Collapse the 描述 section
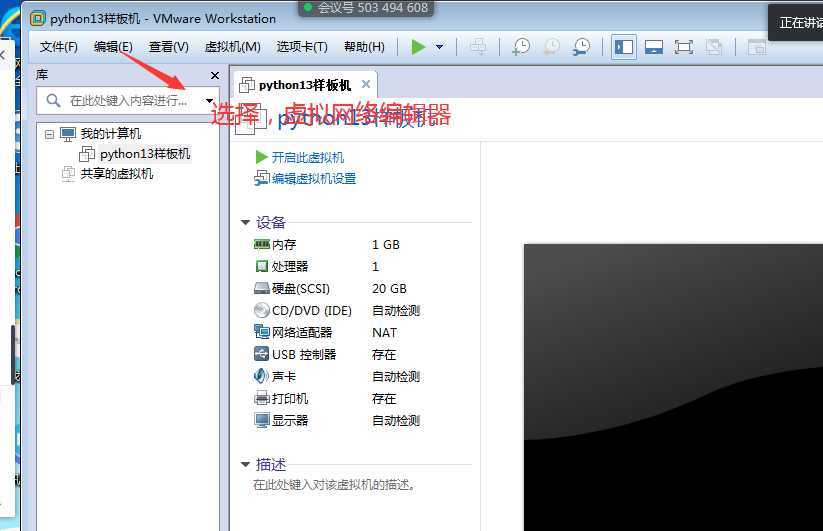Image resolution: width=823 pixels, height=531 pixels. click(245, 464)
